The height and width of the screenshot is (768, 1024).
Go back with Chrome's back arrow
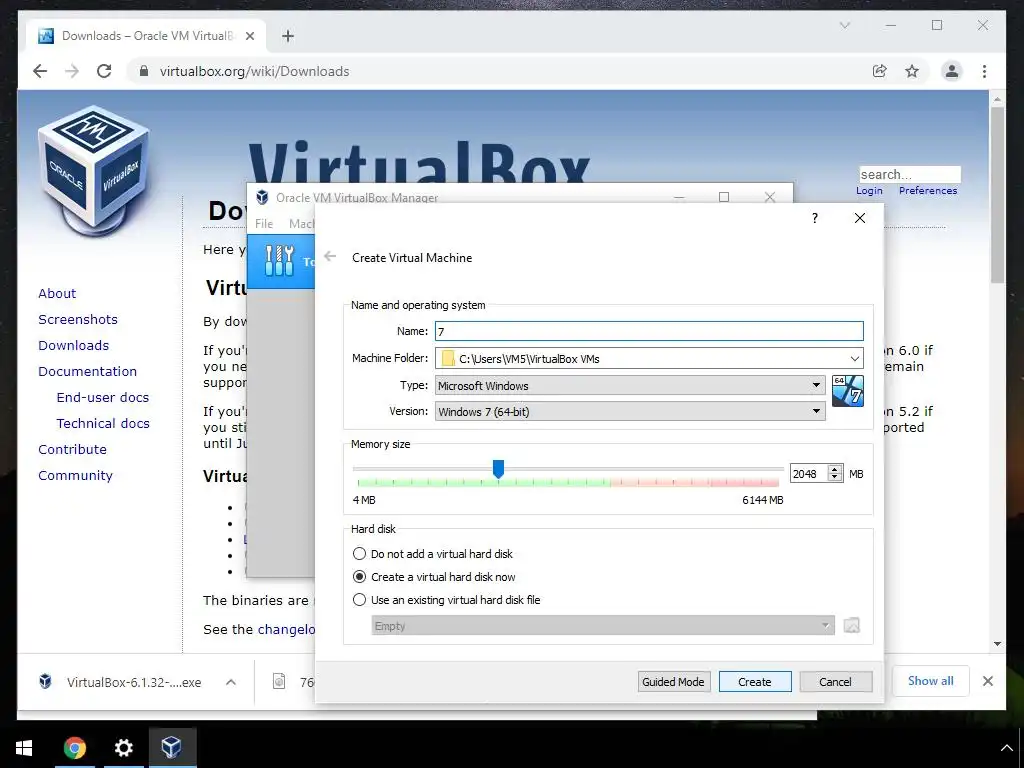[x=40, y=71]
